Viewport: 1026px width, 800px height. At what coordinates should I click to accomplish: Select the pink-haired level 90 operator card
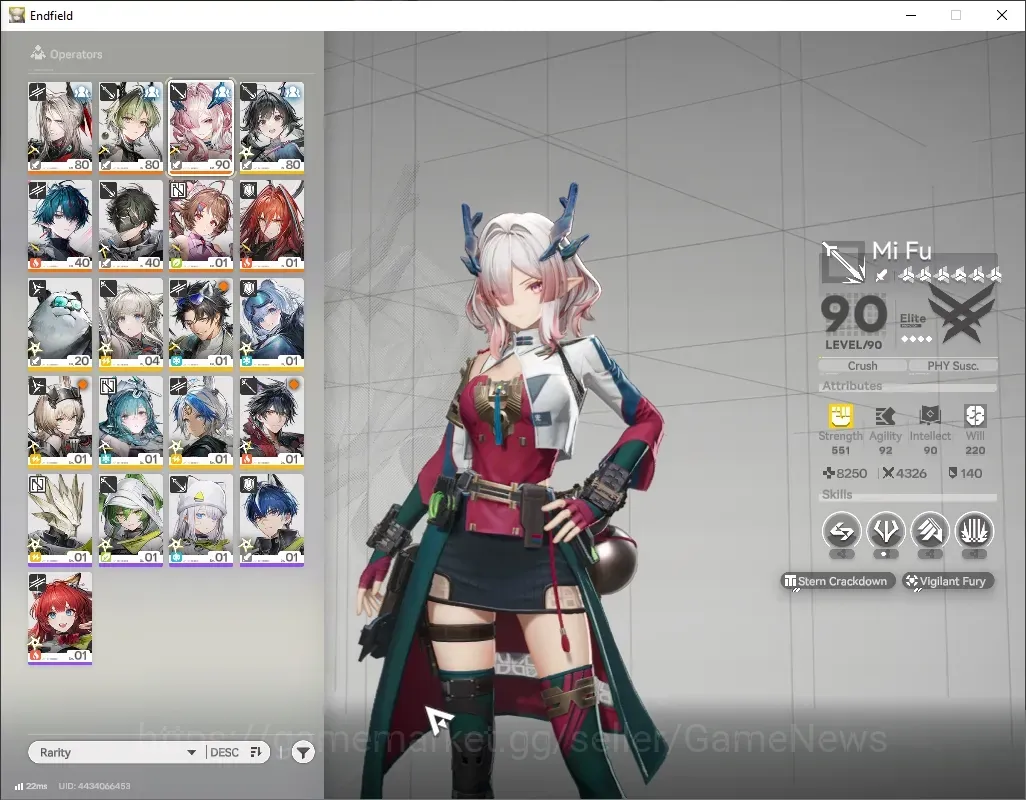click(201, 128)
